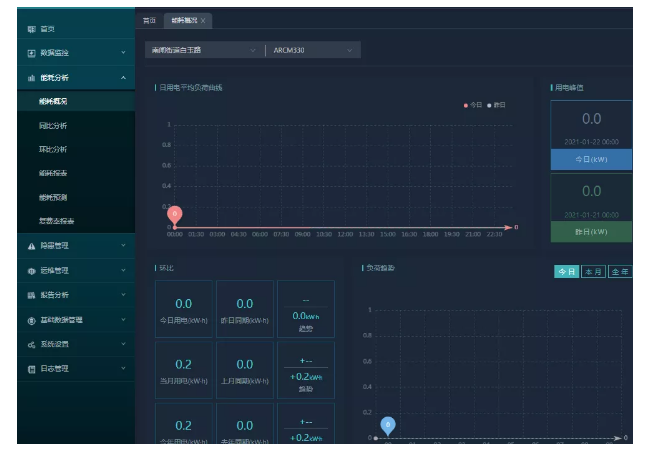Screen dimensions: 647x456
Task: Click the 0.0kW·h 趋势 card
Action: pyautogui.click(x=306, y=309)
